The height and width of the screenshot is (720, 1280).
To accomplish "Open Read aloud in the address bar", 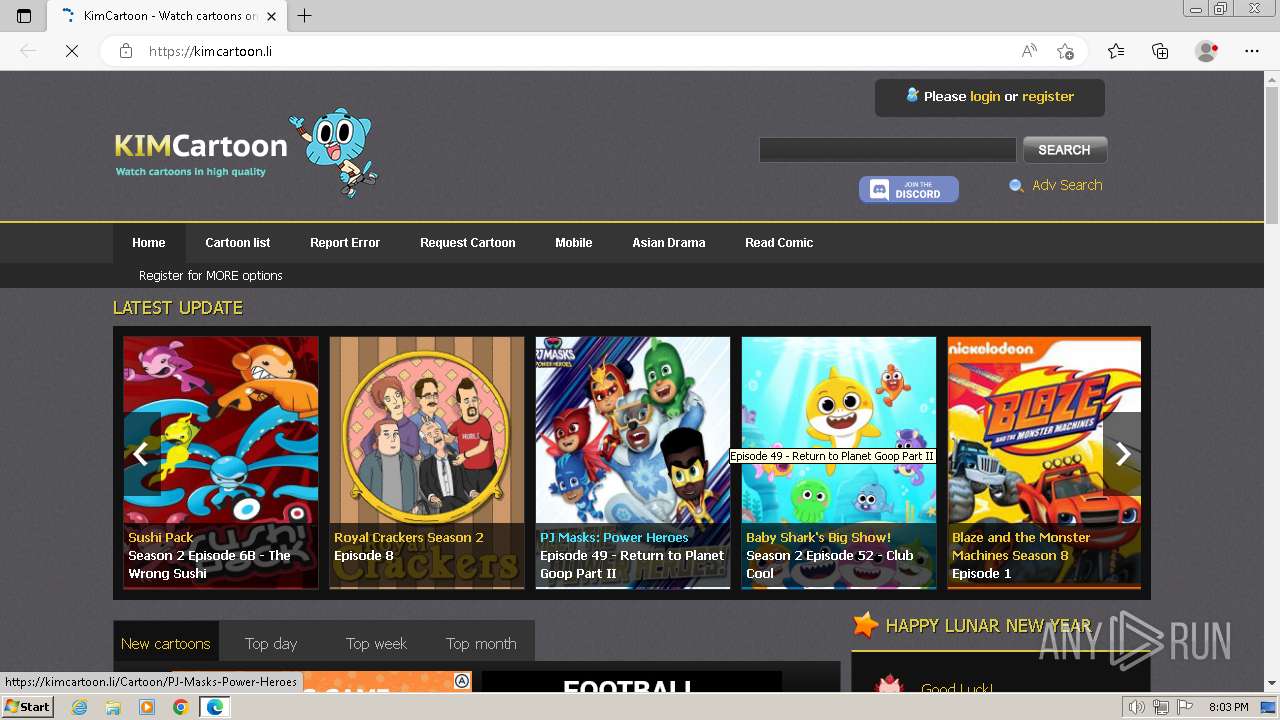I will (x=1029, y=51).
